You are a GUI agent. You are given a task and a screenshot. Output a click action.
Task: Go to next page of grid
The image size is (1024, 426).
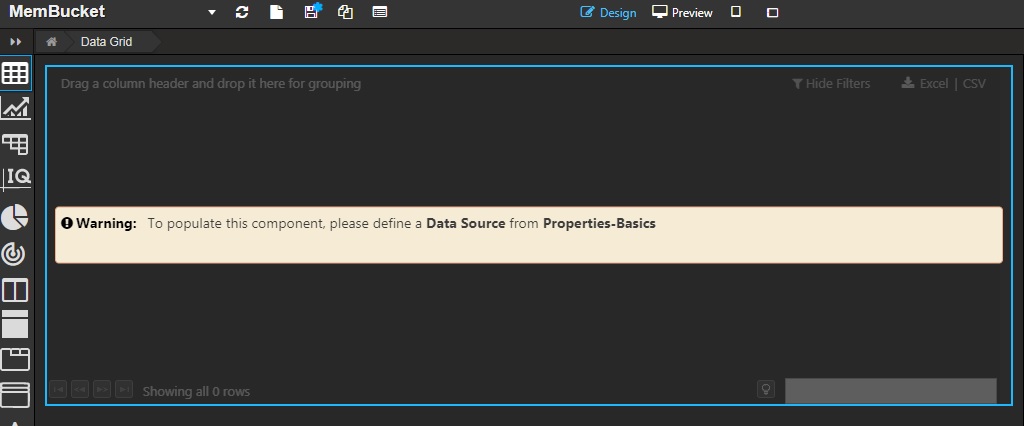coord(102,389)
